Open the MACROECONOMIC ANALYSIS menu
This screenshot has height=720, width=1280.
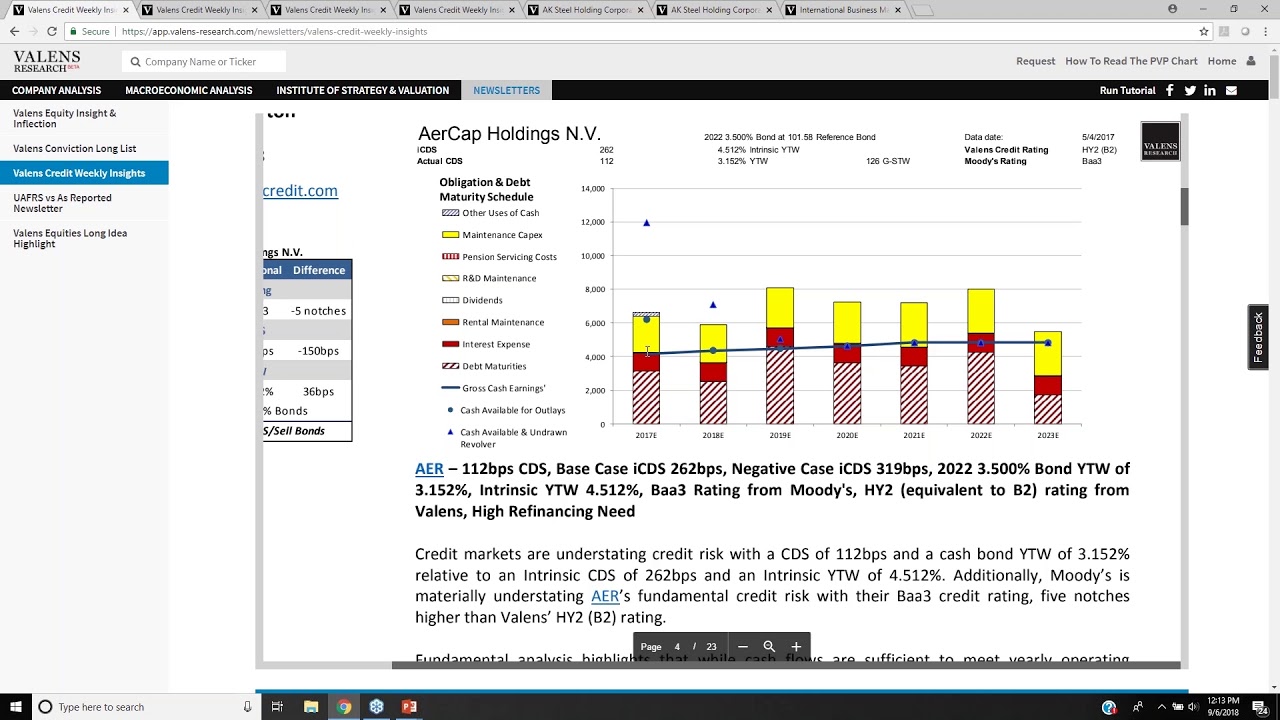(189, 90)
